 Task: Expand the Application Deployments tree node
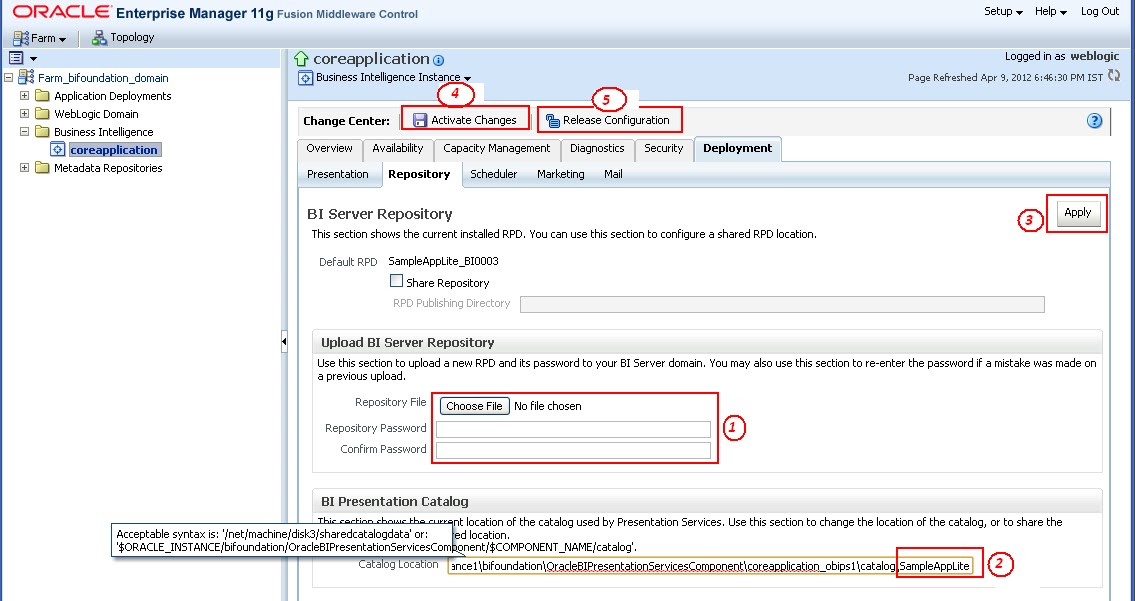(x=24, y=96)
